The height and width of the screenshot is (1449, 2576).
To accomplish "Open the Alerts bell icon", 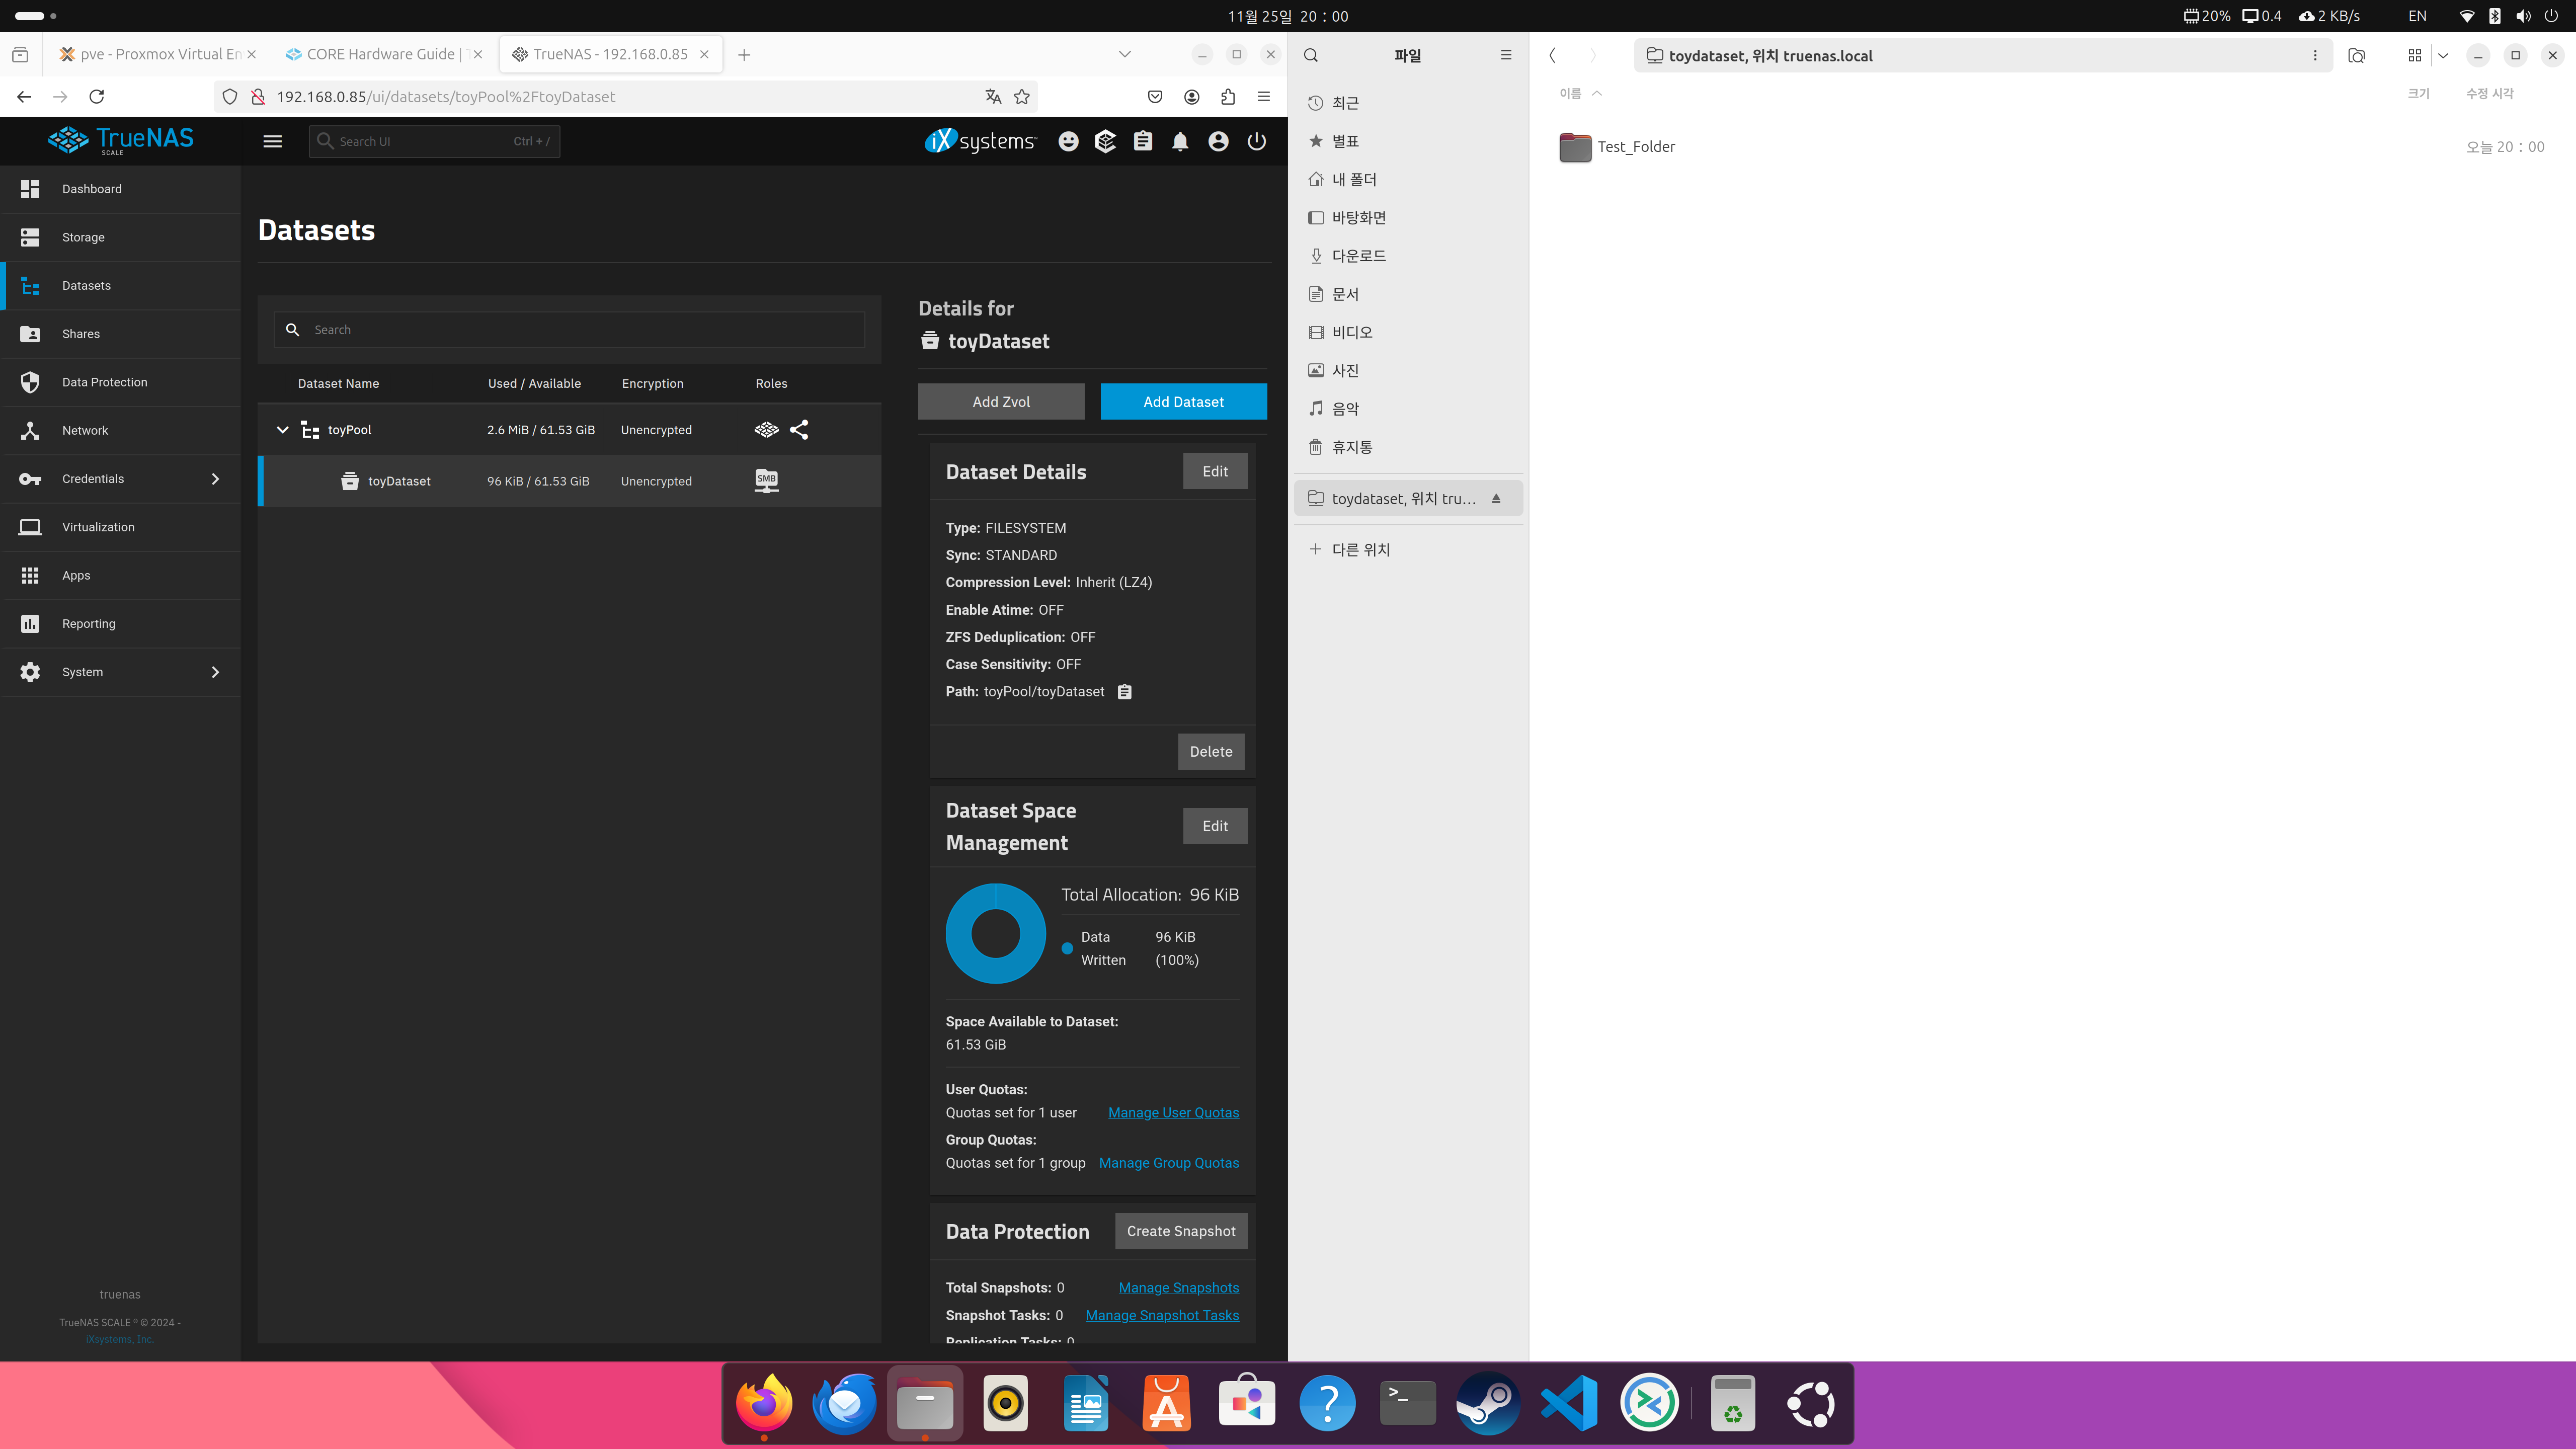I will tap(1180, 141).
